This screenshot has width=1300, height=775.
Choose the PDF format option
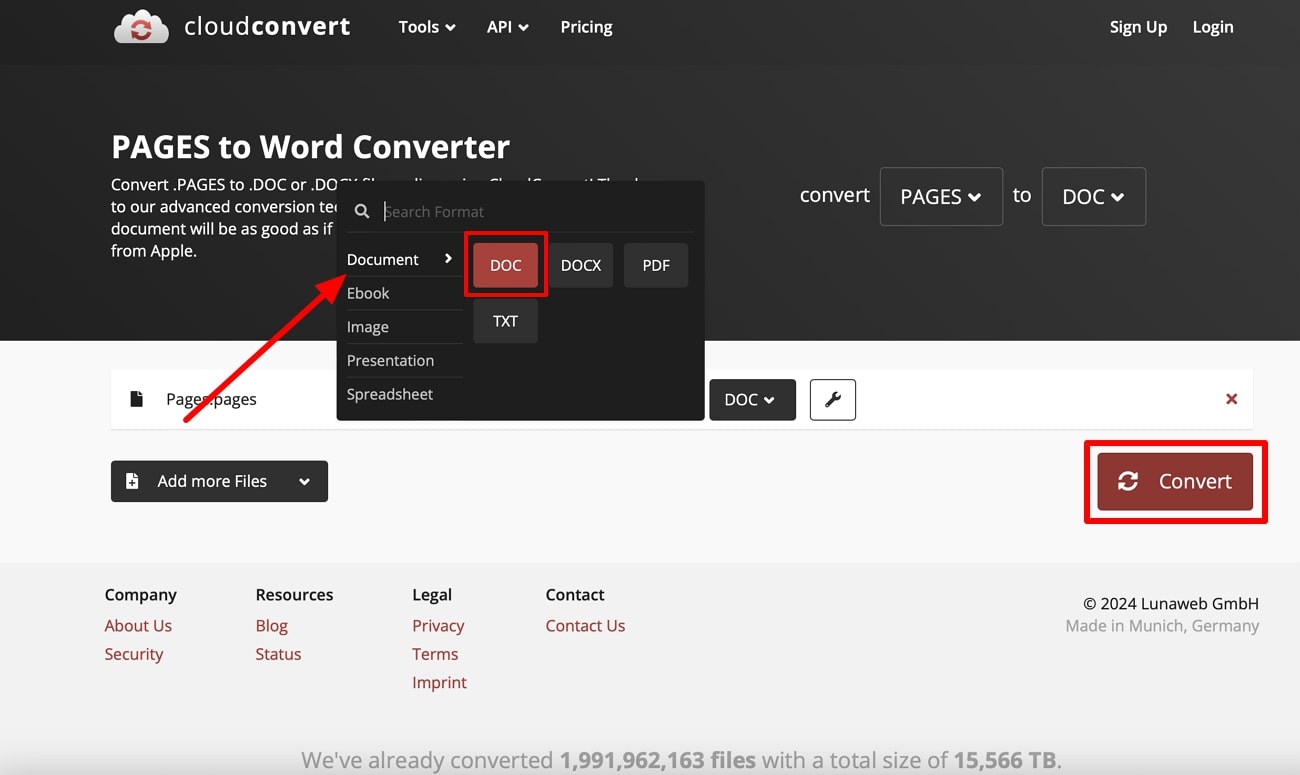[x=656, y=265]
